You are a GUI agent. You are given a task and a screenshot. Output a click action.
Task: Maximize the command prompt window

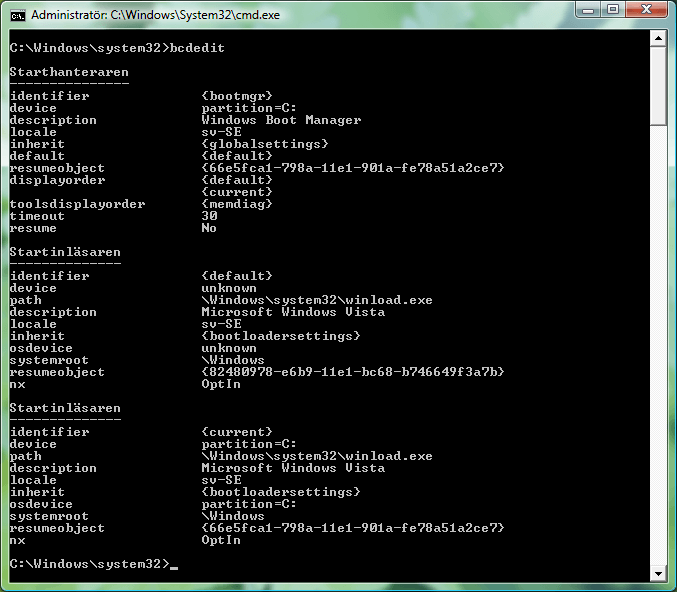pyautogui.click(x=613, y=10)
